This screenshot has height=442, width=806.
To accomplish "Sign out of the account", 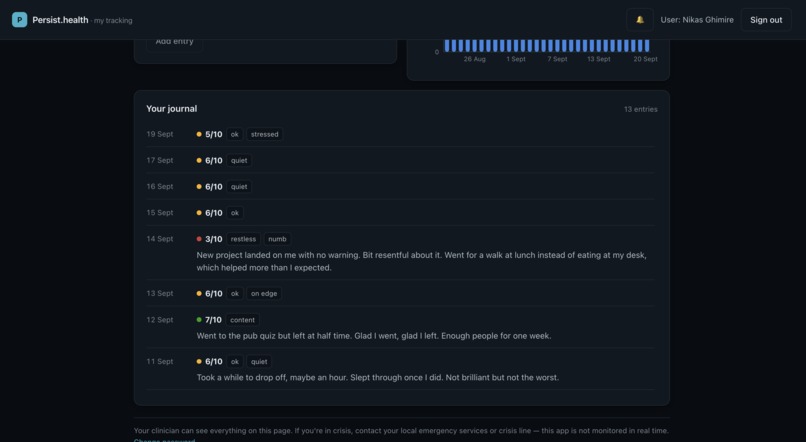I will click(766, 20).
